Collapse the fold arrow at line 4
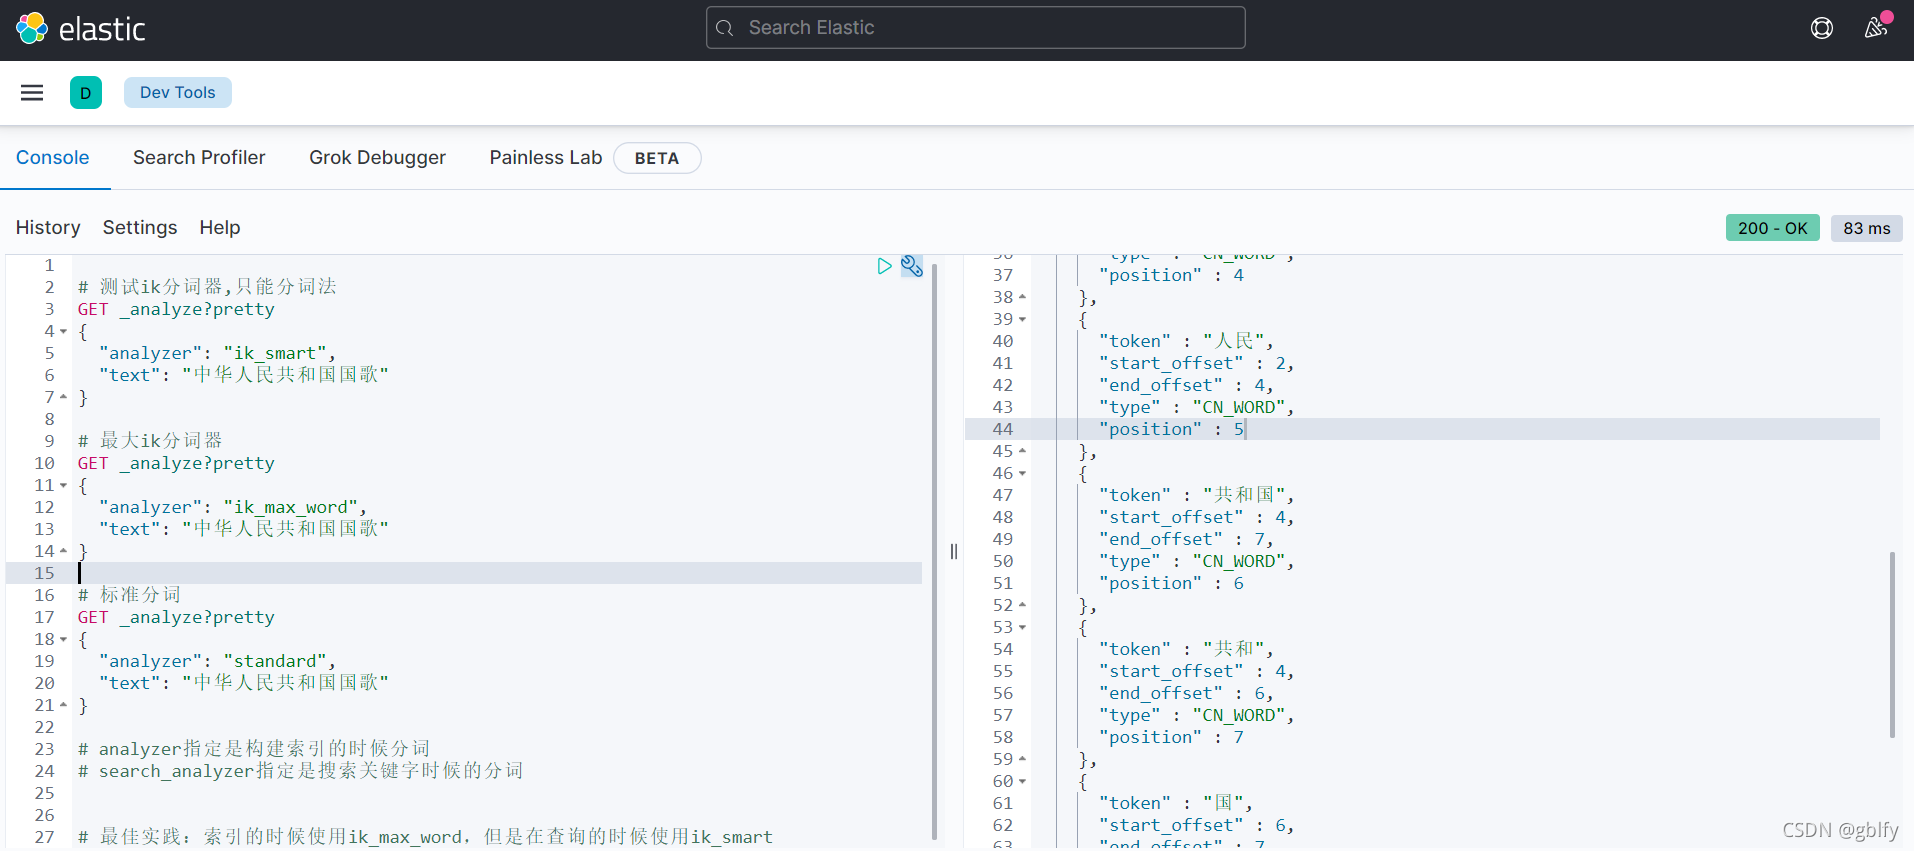 point(64,332)
